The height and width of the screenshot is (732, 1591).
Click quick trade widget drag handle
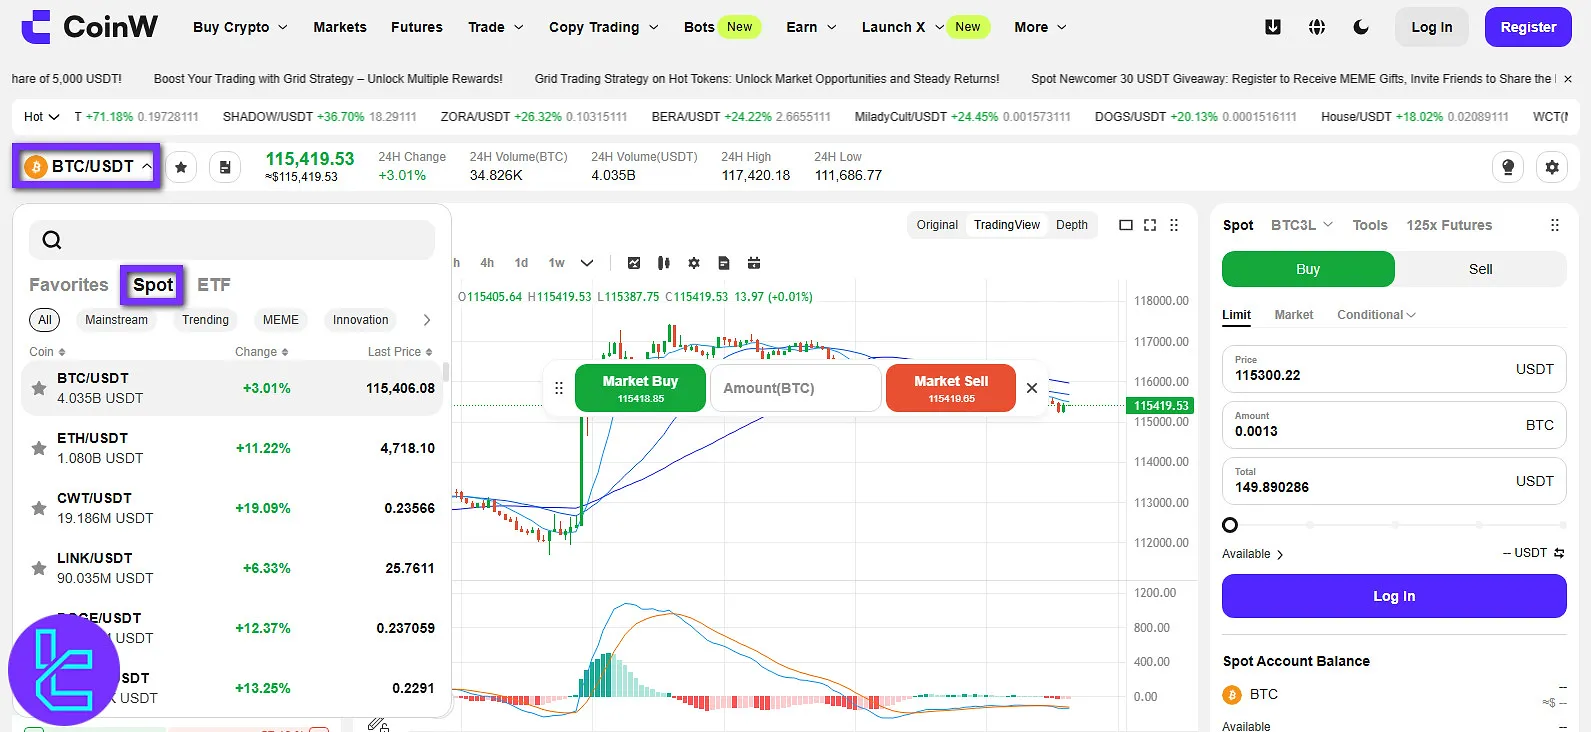tap(559, 388)
